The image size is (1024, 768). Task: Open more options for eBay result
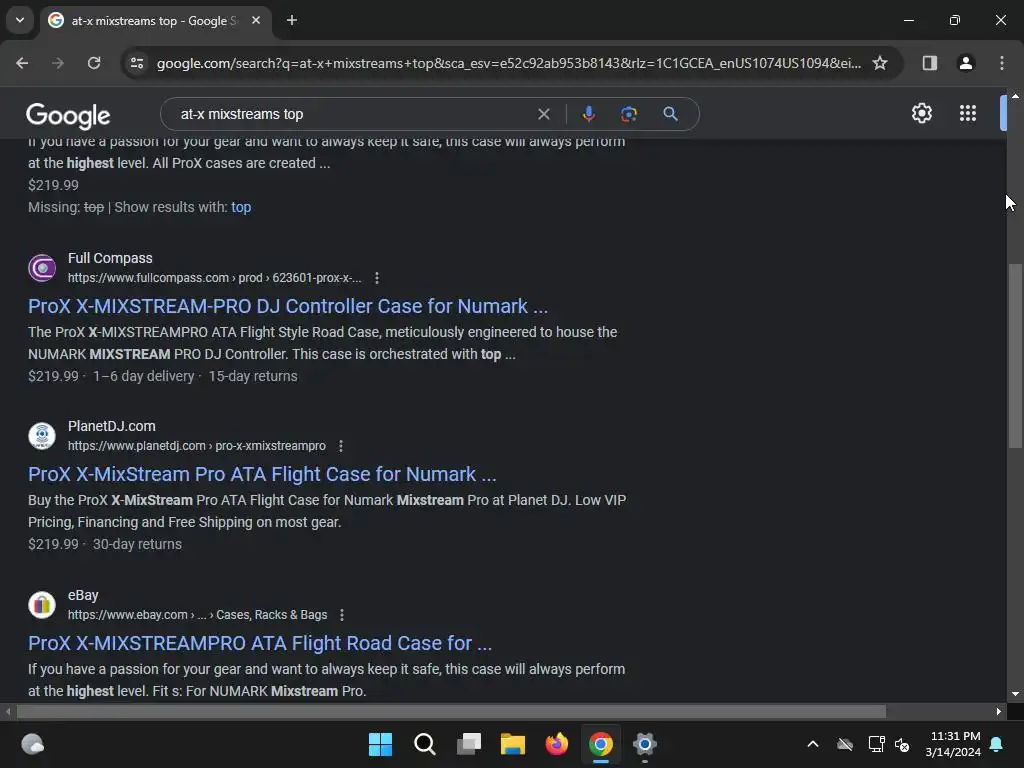tap(342, 615)
